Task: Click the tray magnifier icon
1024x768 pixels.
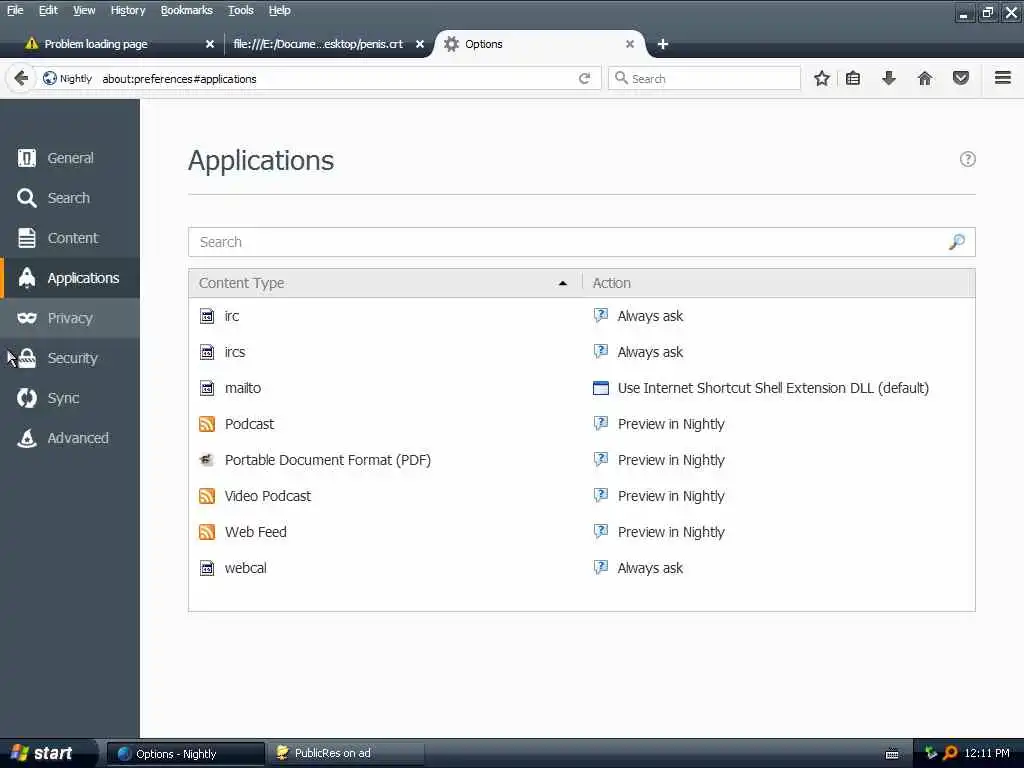Action: [950, 753]
